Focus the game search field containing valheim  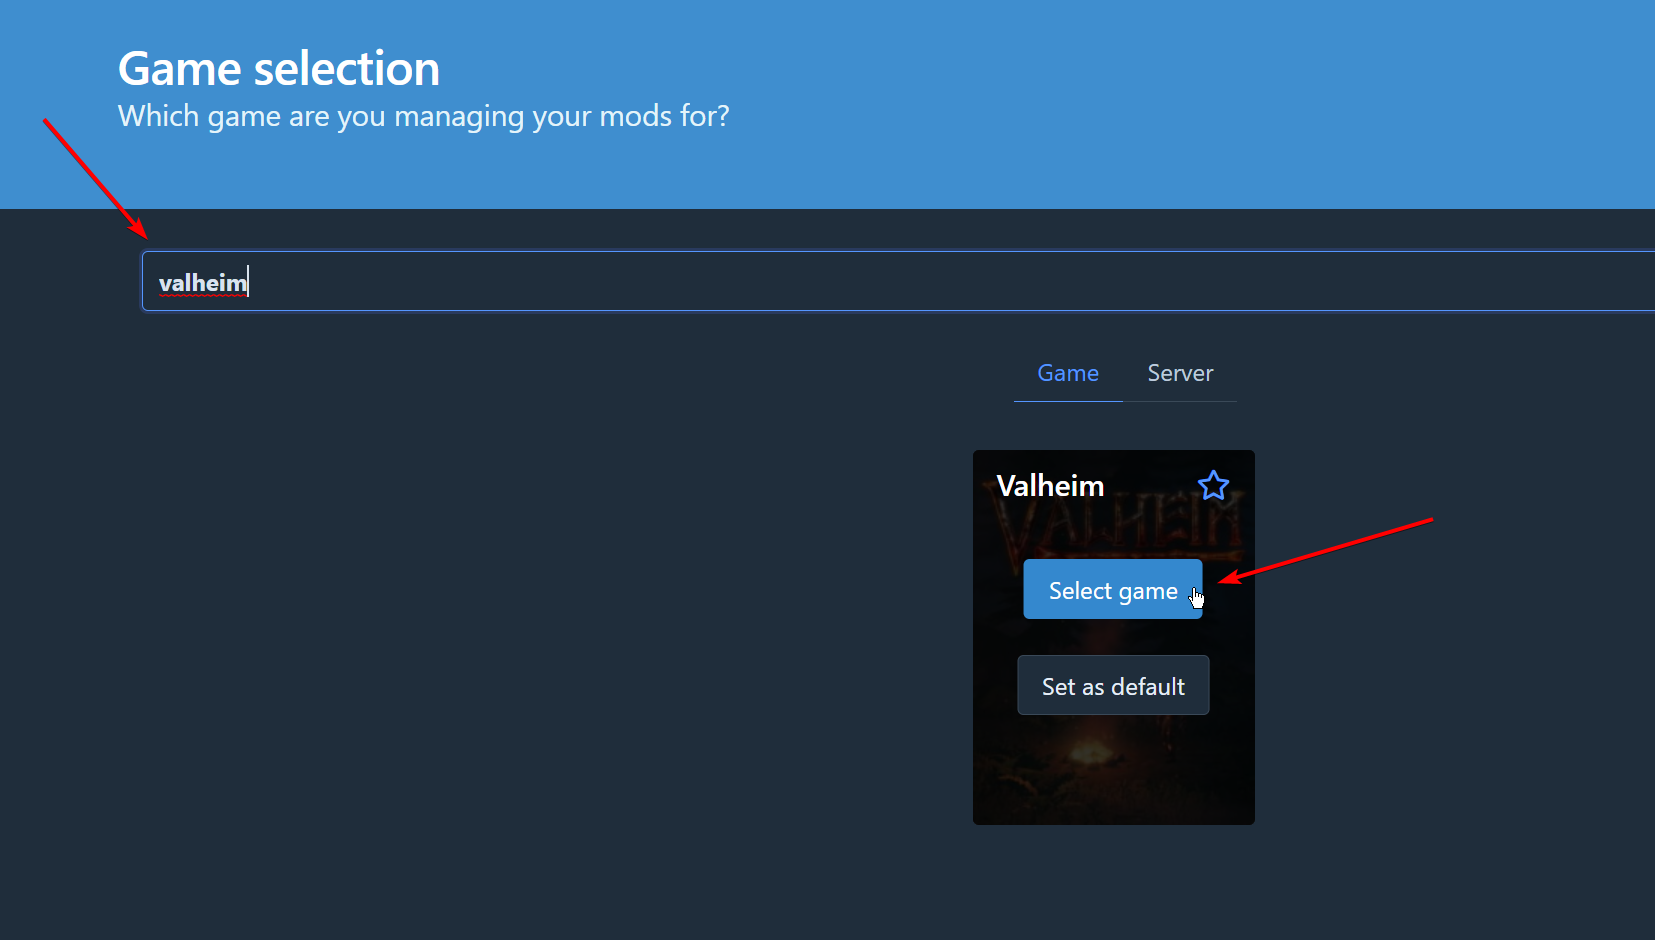[898, 281]
